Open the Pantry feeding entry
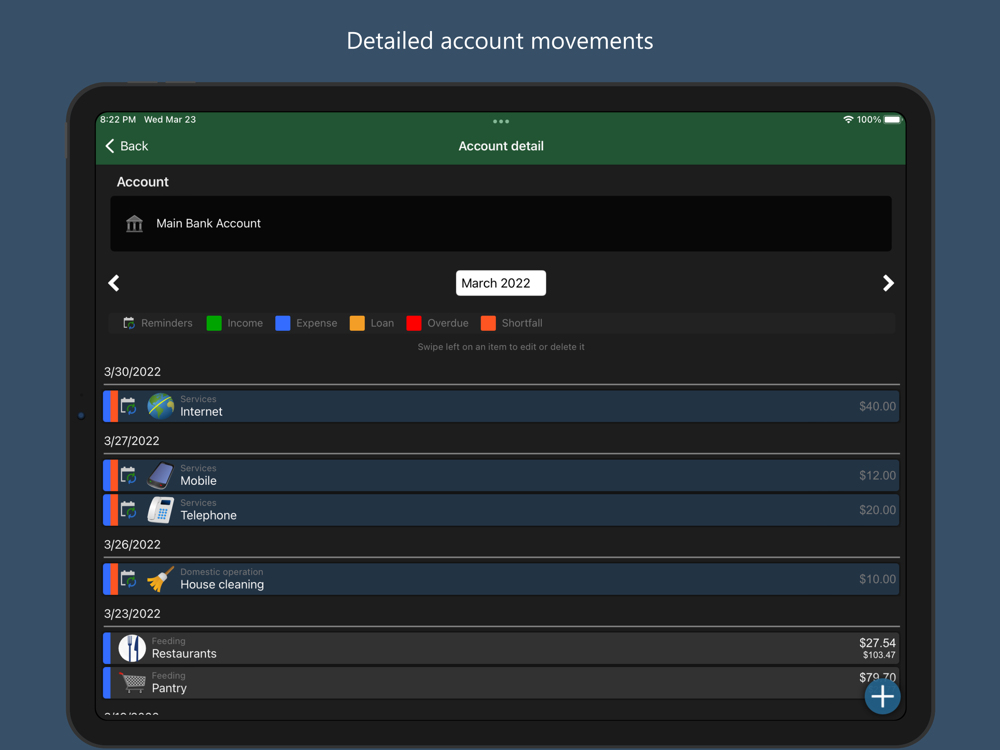1000x750 pixels. coord(501,682)
